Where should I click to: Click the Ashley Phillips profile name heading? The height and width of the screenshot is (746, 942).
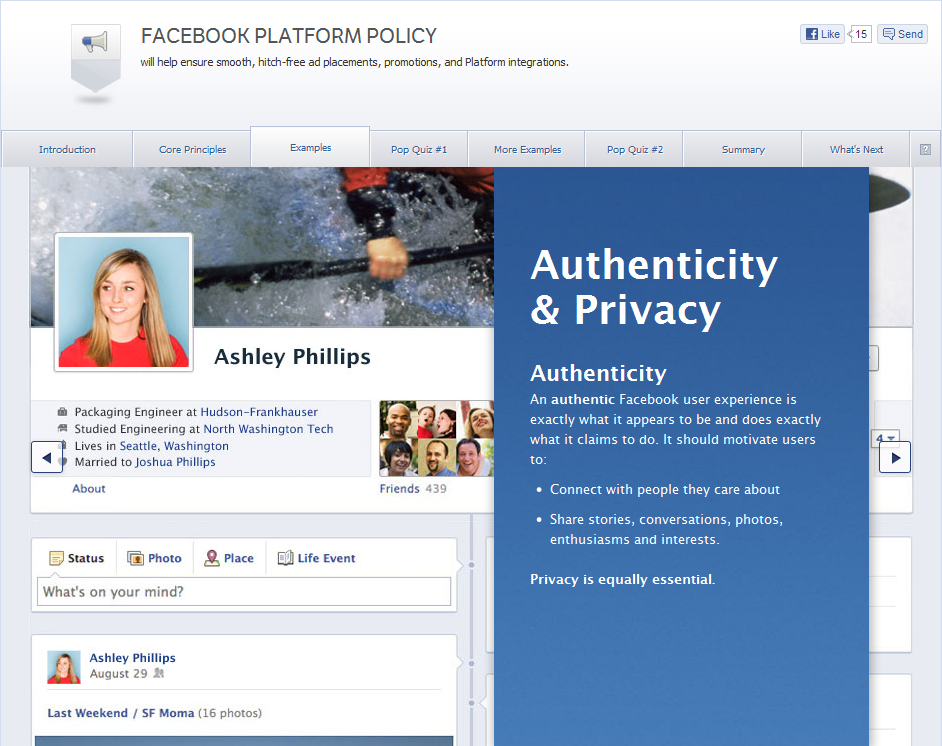click(x=292, y=356)
